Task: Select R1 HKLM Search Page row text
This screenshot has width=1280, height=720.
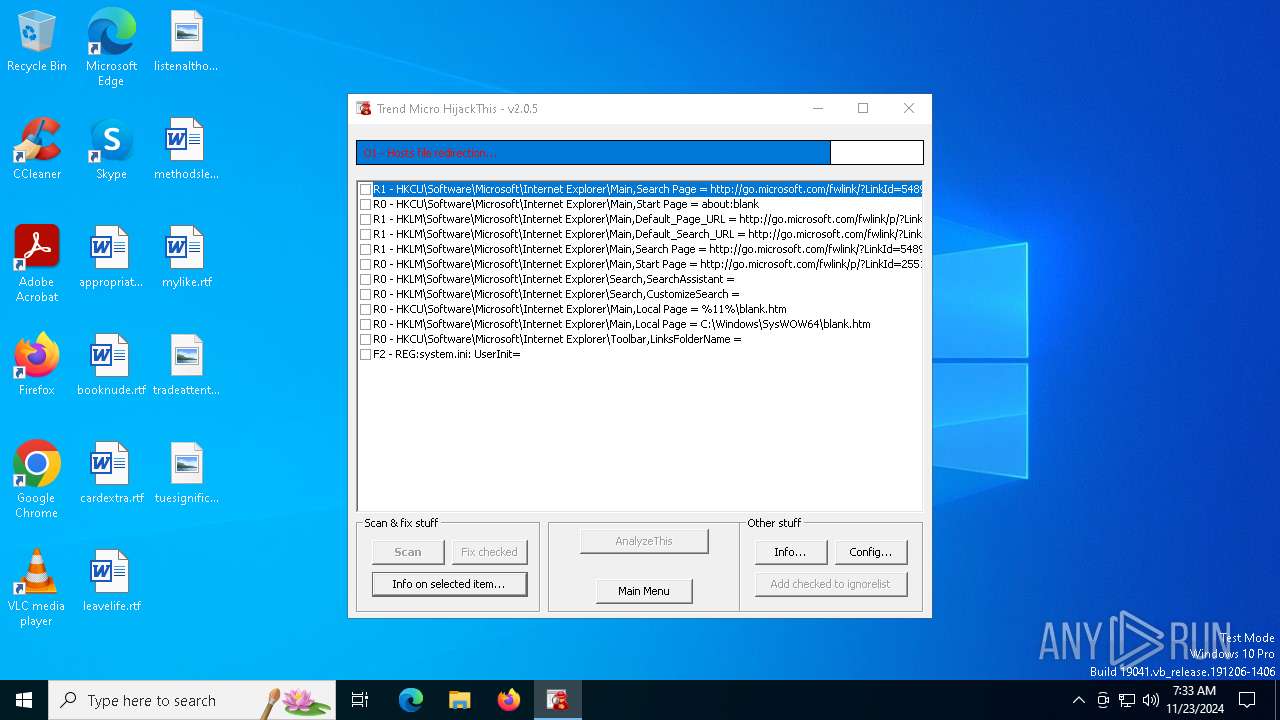Action: click(648, 249)
